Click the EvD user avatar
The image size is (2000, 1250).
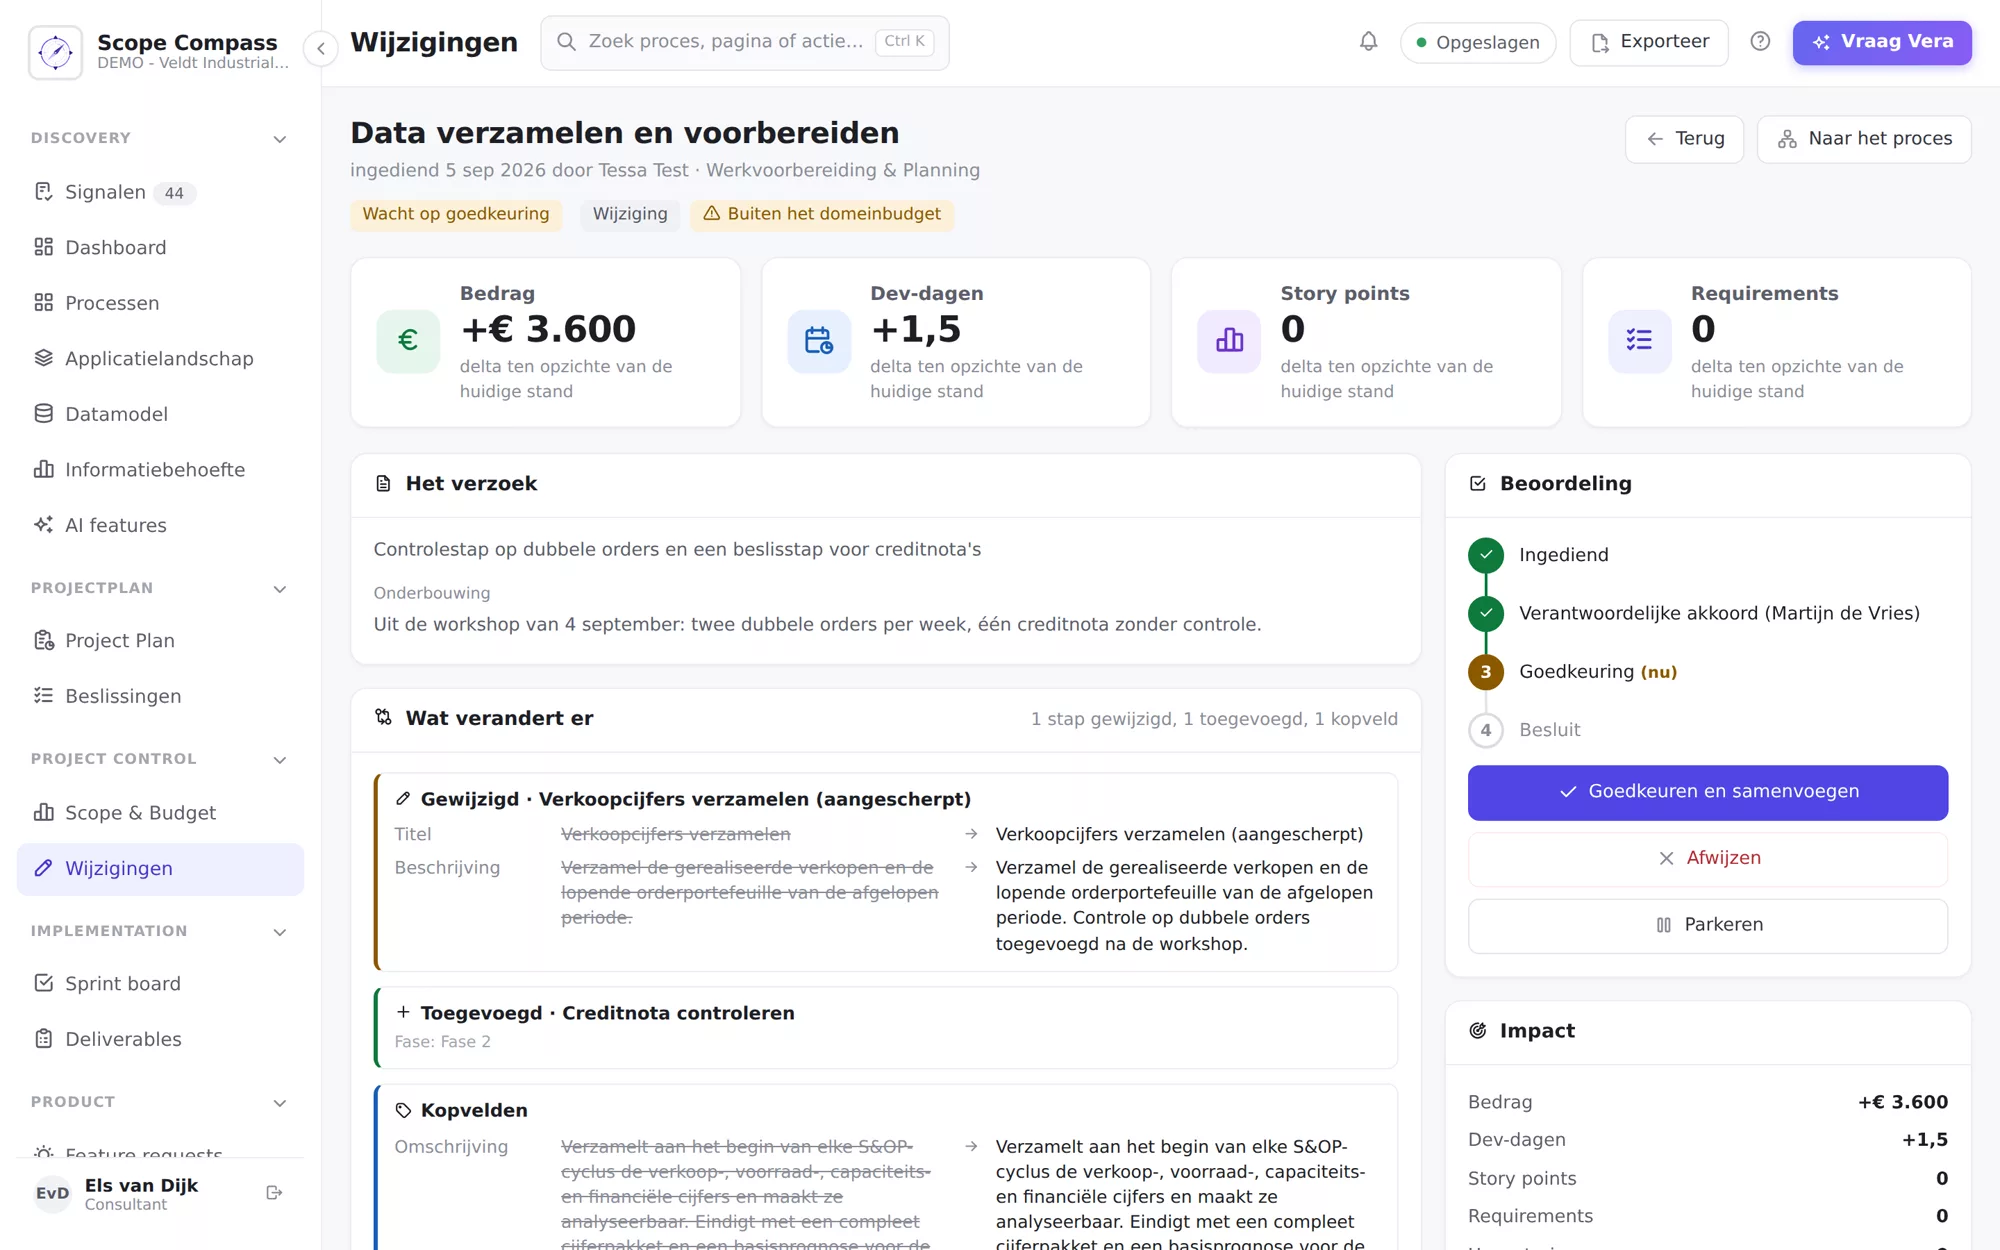[52, 1194]
